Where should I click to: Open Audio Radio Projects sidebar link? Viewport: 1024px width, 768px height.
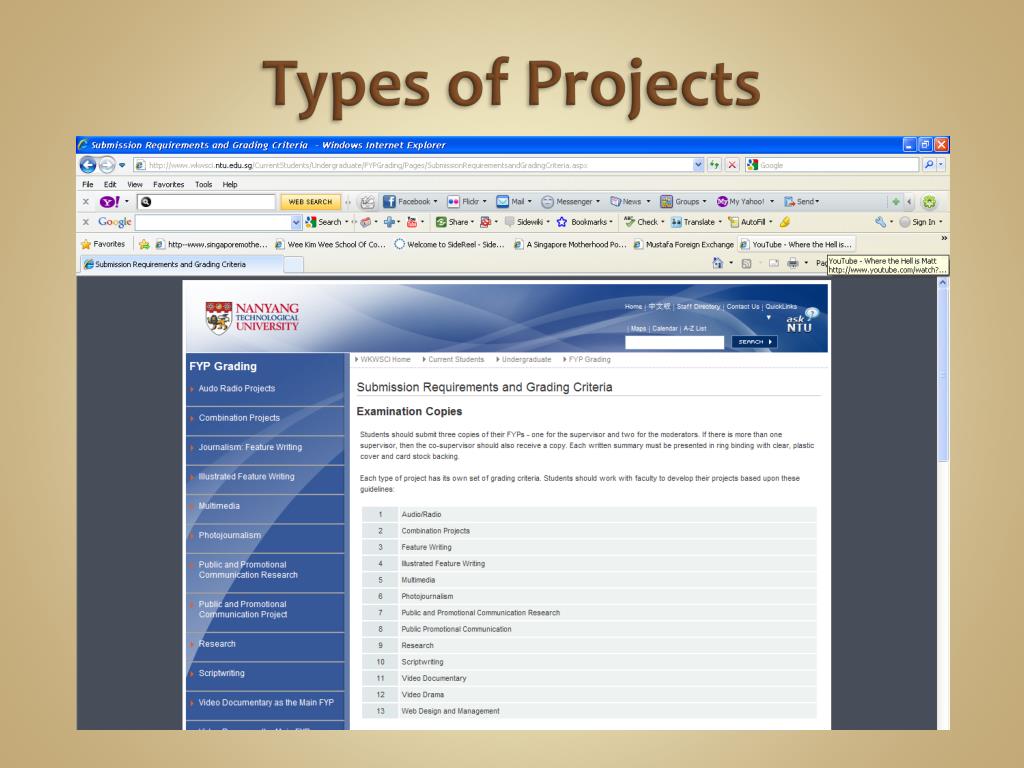pos(236,388)
